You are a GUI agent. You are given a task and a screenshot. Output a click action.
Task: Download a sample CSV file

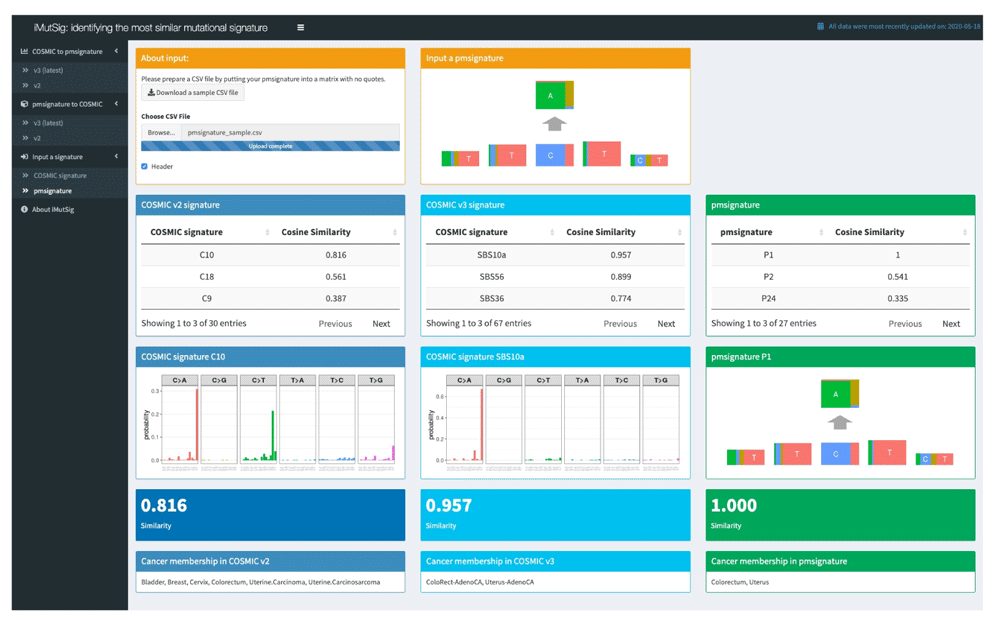pos(193,93)
